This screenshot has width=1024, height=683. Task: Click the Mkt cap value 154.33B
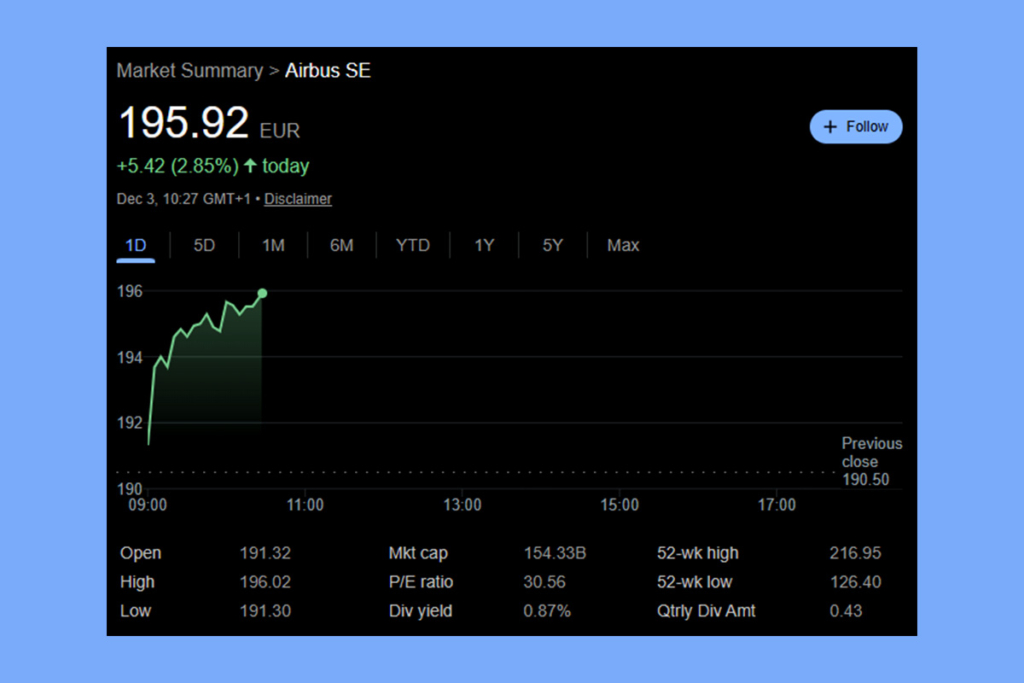pos(555,553)
